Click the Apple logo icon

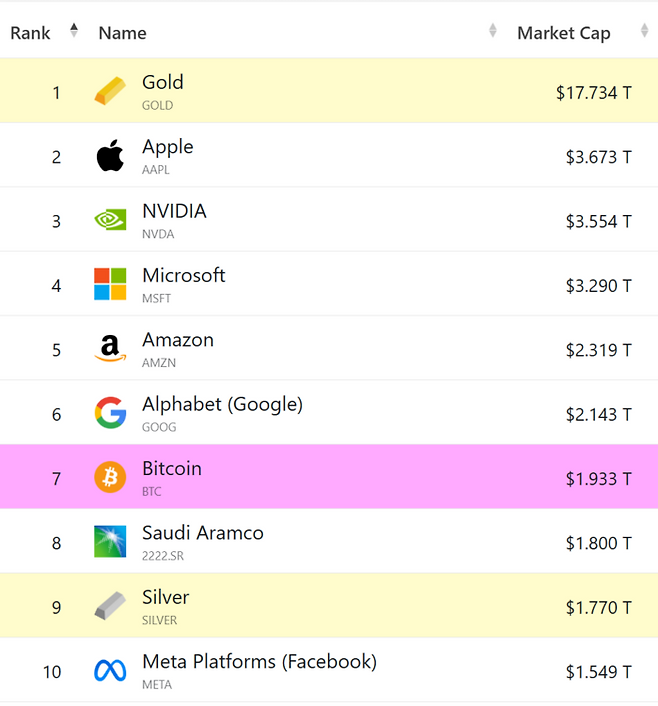tap(110, 157)
